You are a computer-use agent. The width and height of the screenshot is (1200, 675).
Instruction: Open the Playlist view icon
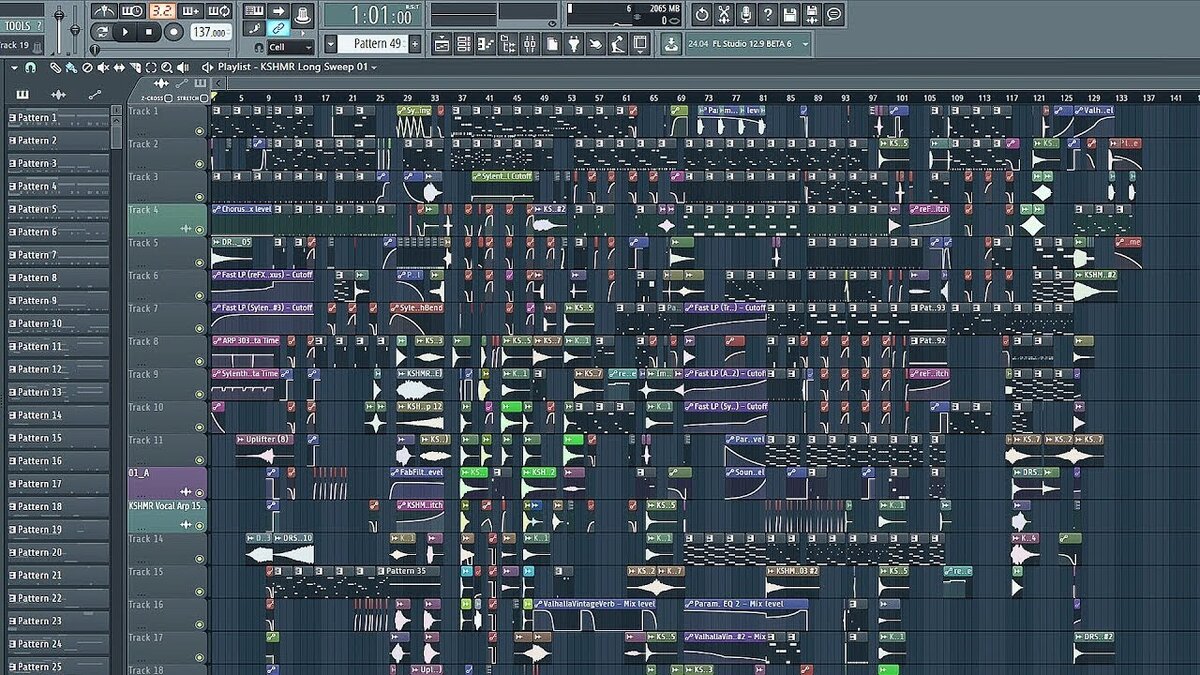[x=441, y=44]
